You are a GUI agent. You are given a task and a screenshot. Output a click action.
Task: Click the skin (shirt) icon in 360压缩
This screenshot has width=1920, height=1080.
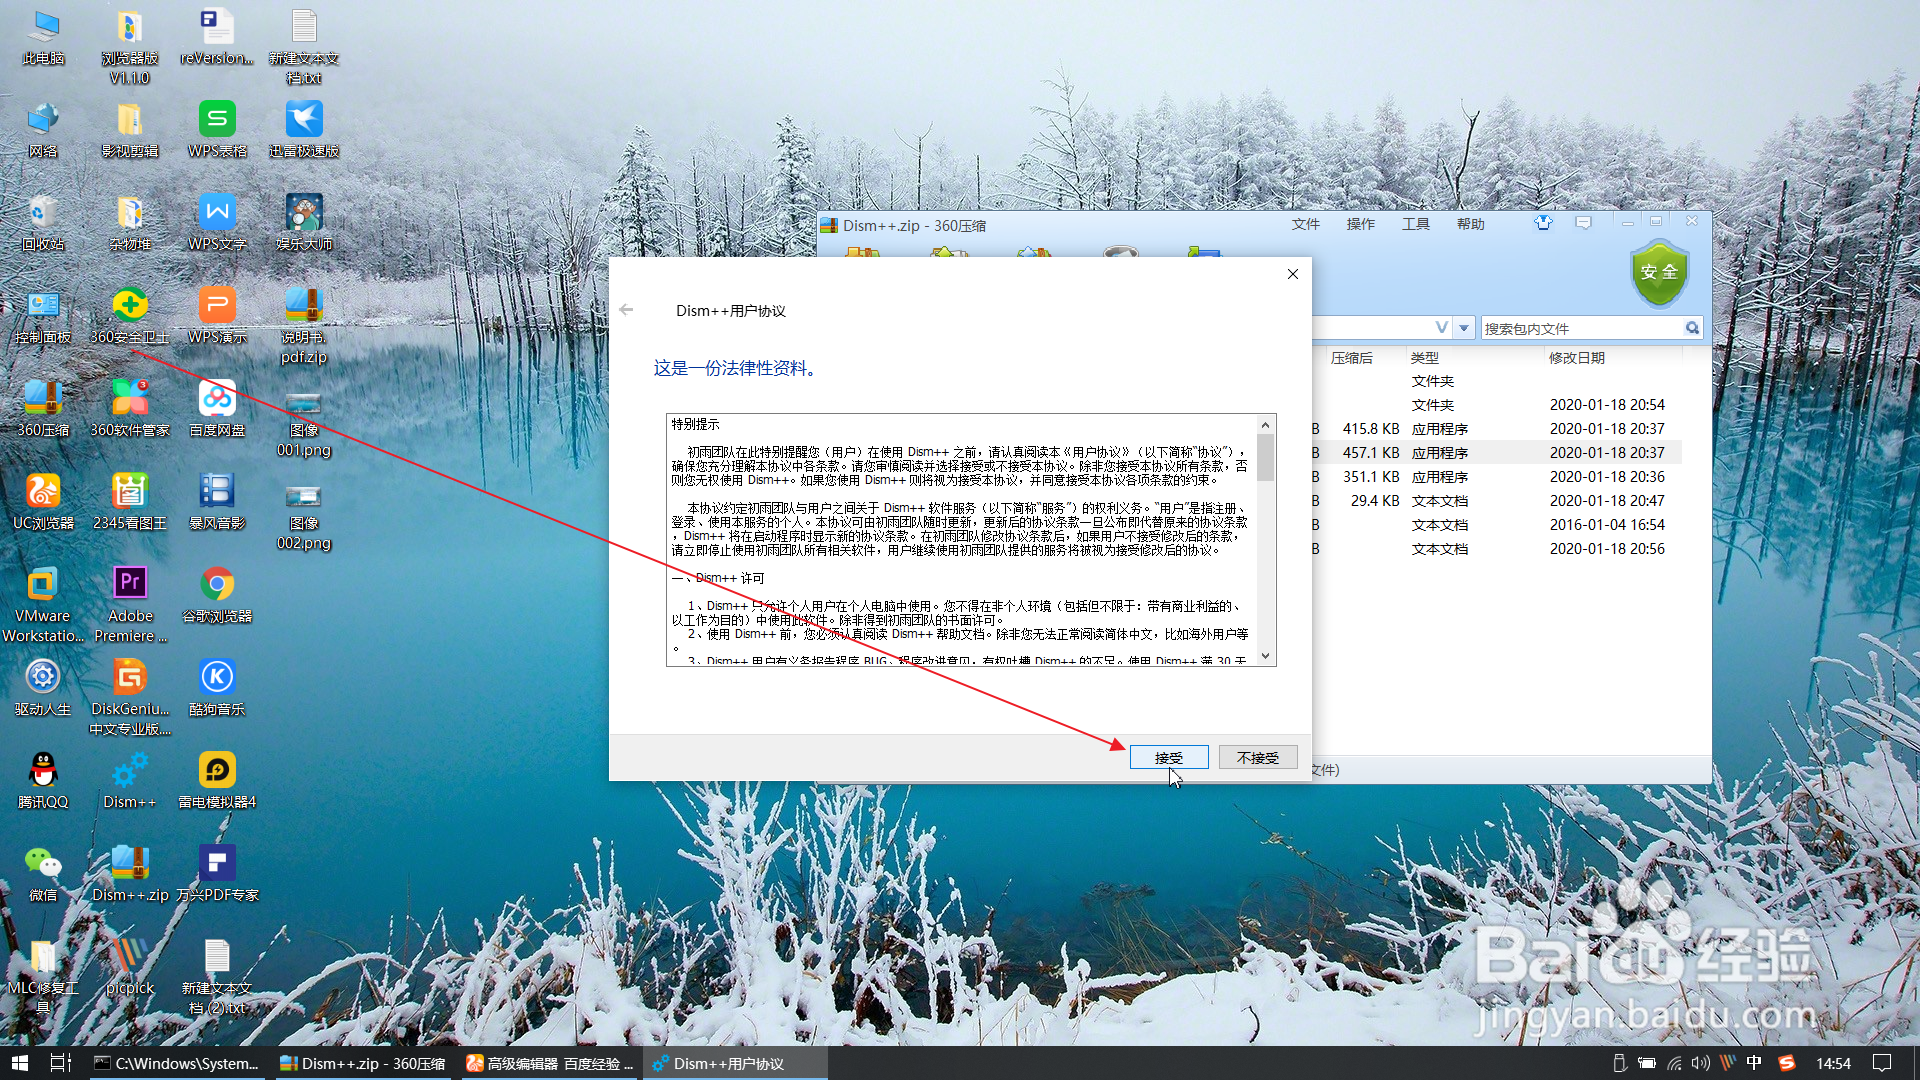tap(1543, 223)
